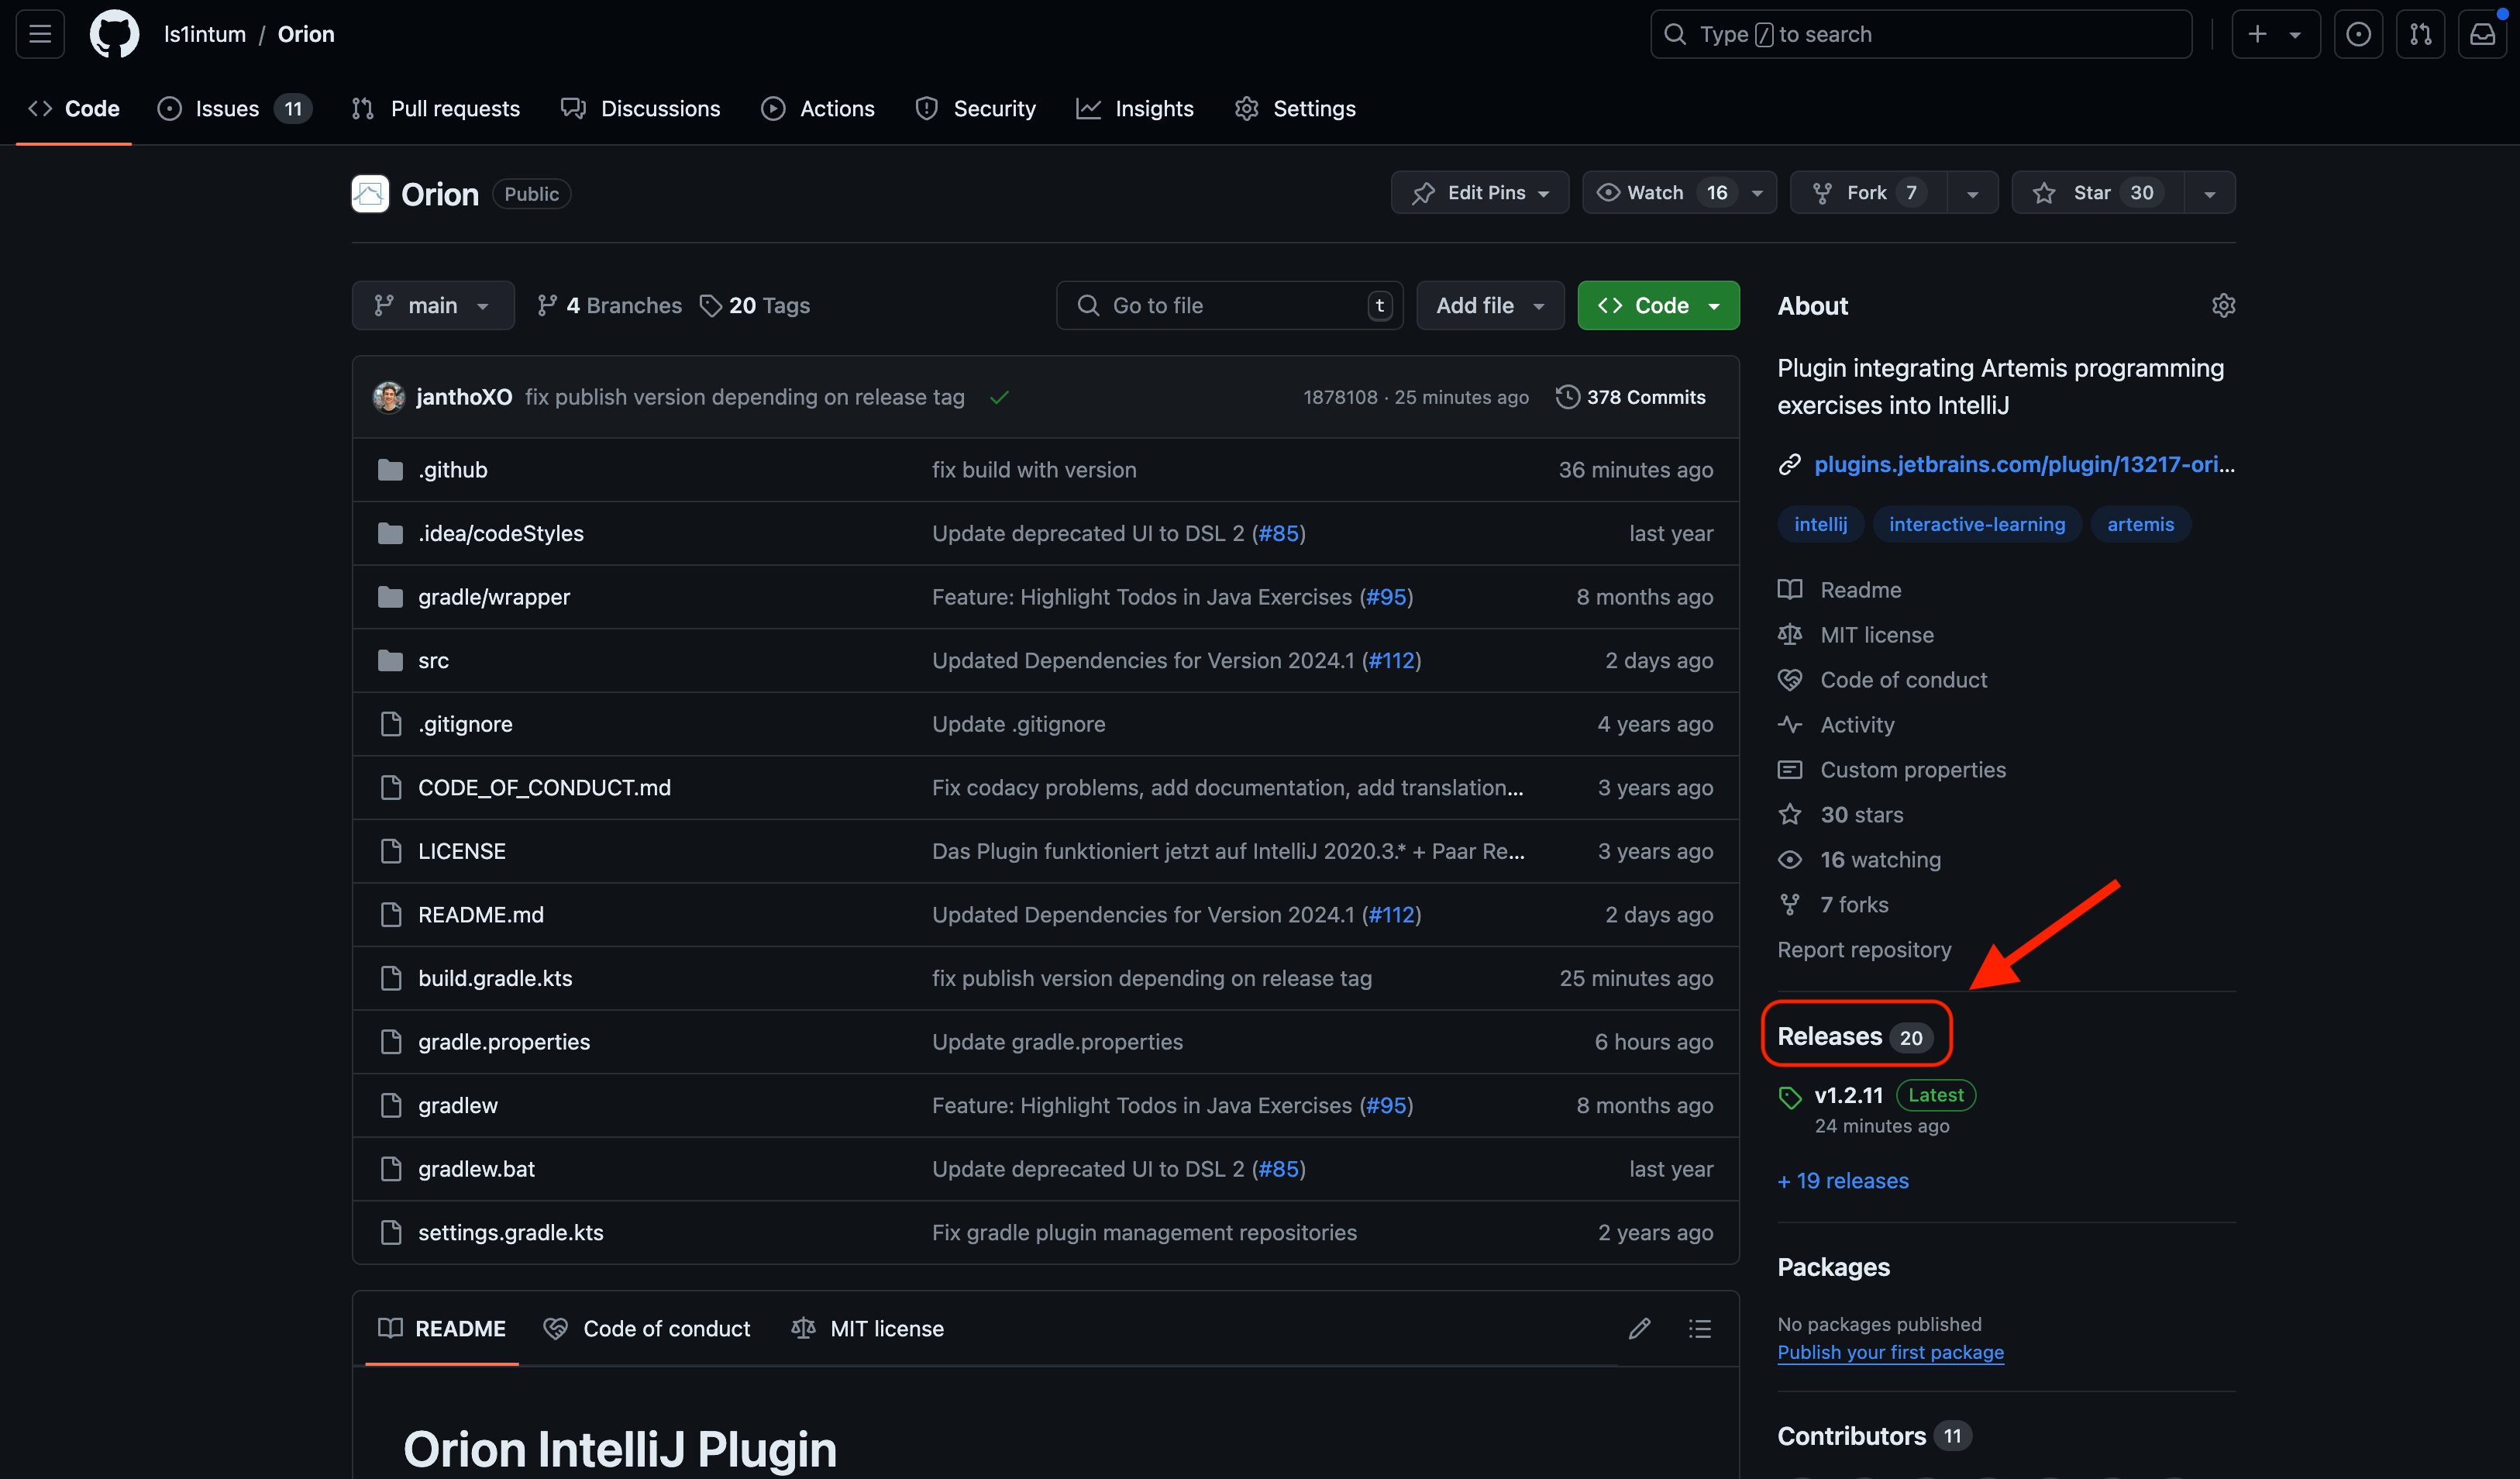Open the 378 Commits history link
The width and height of the screenshot is (2520, 1479).
pos(1631,397)
